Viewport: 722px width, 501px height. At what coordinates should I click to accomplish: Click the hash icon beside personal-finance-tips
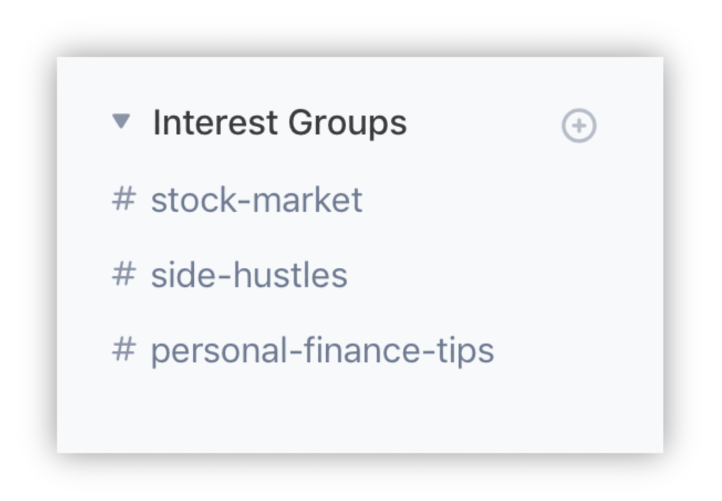pos(123,349)
